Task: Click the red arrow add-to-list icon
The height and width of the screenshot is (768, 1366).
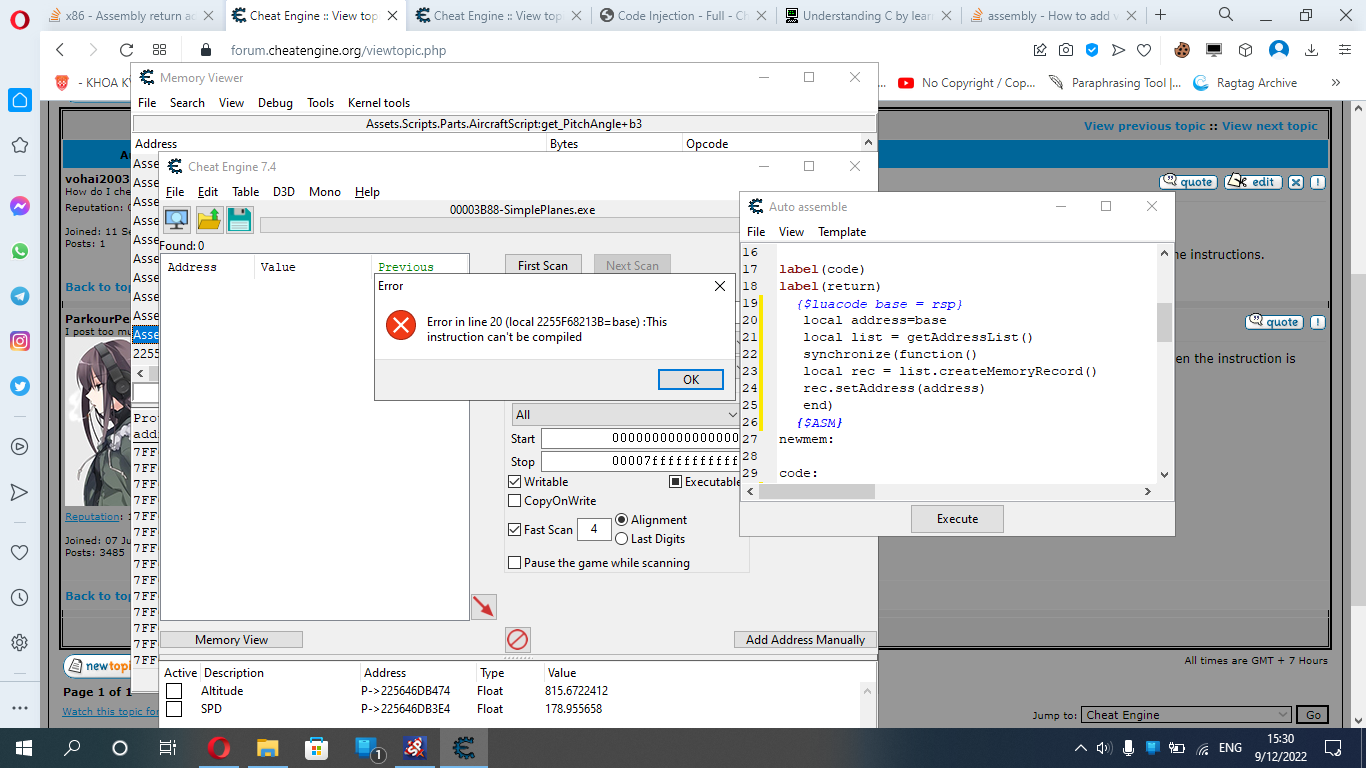Action: coord(484,606)
